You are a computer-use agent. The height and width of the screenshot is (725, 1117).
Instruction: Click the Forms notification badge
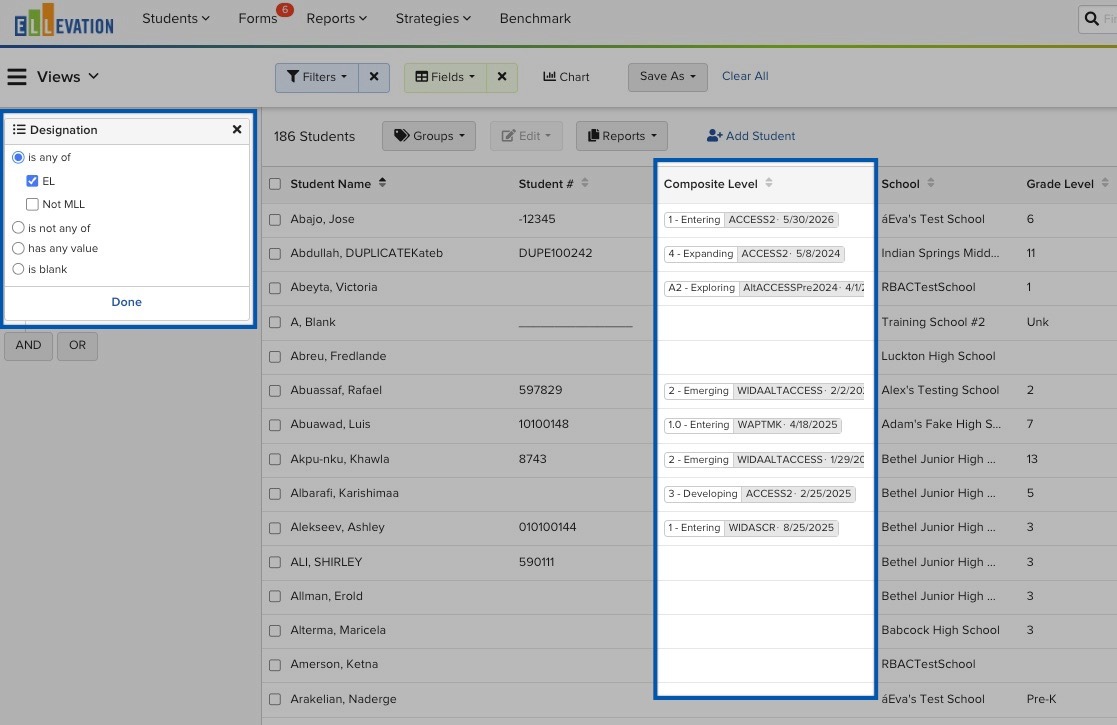[x=285, y=9]
